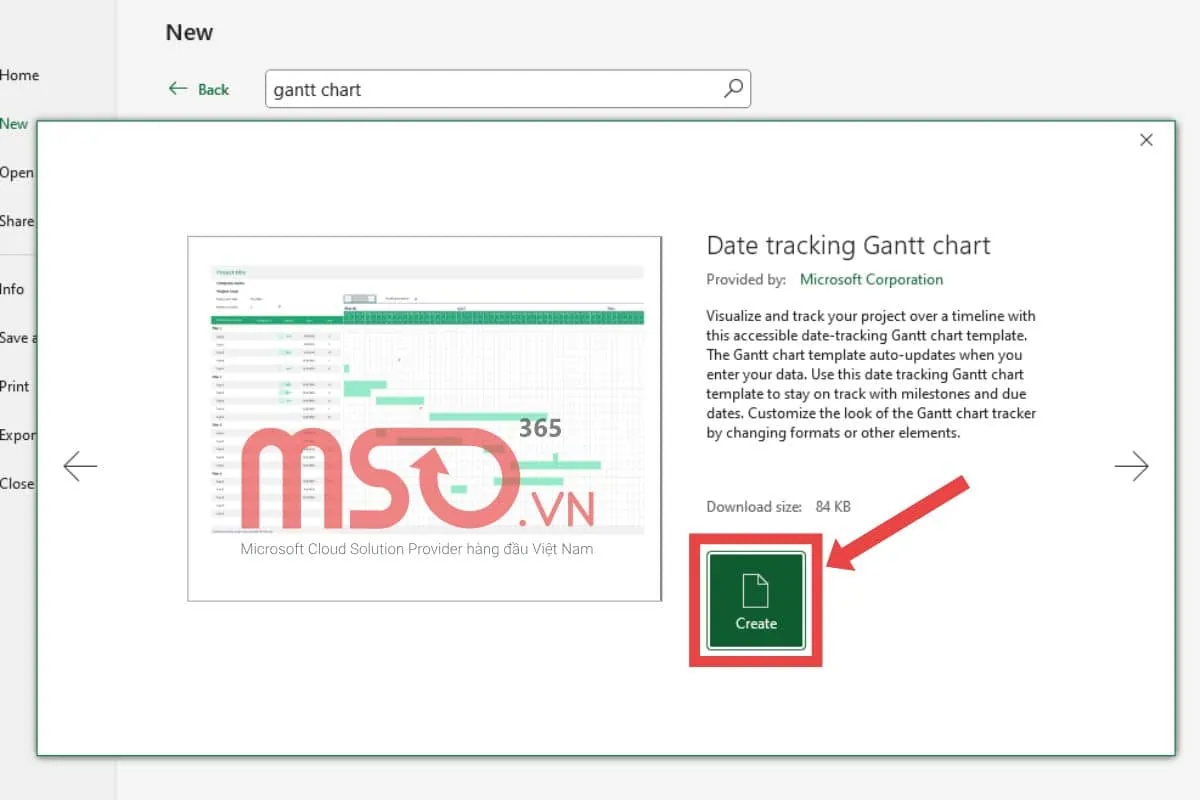Open the Home section from the sidebar
Image resolution: width=1200 pixels, height=800 pixels.
click(x=22, y=75)
